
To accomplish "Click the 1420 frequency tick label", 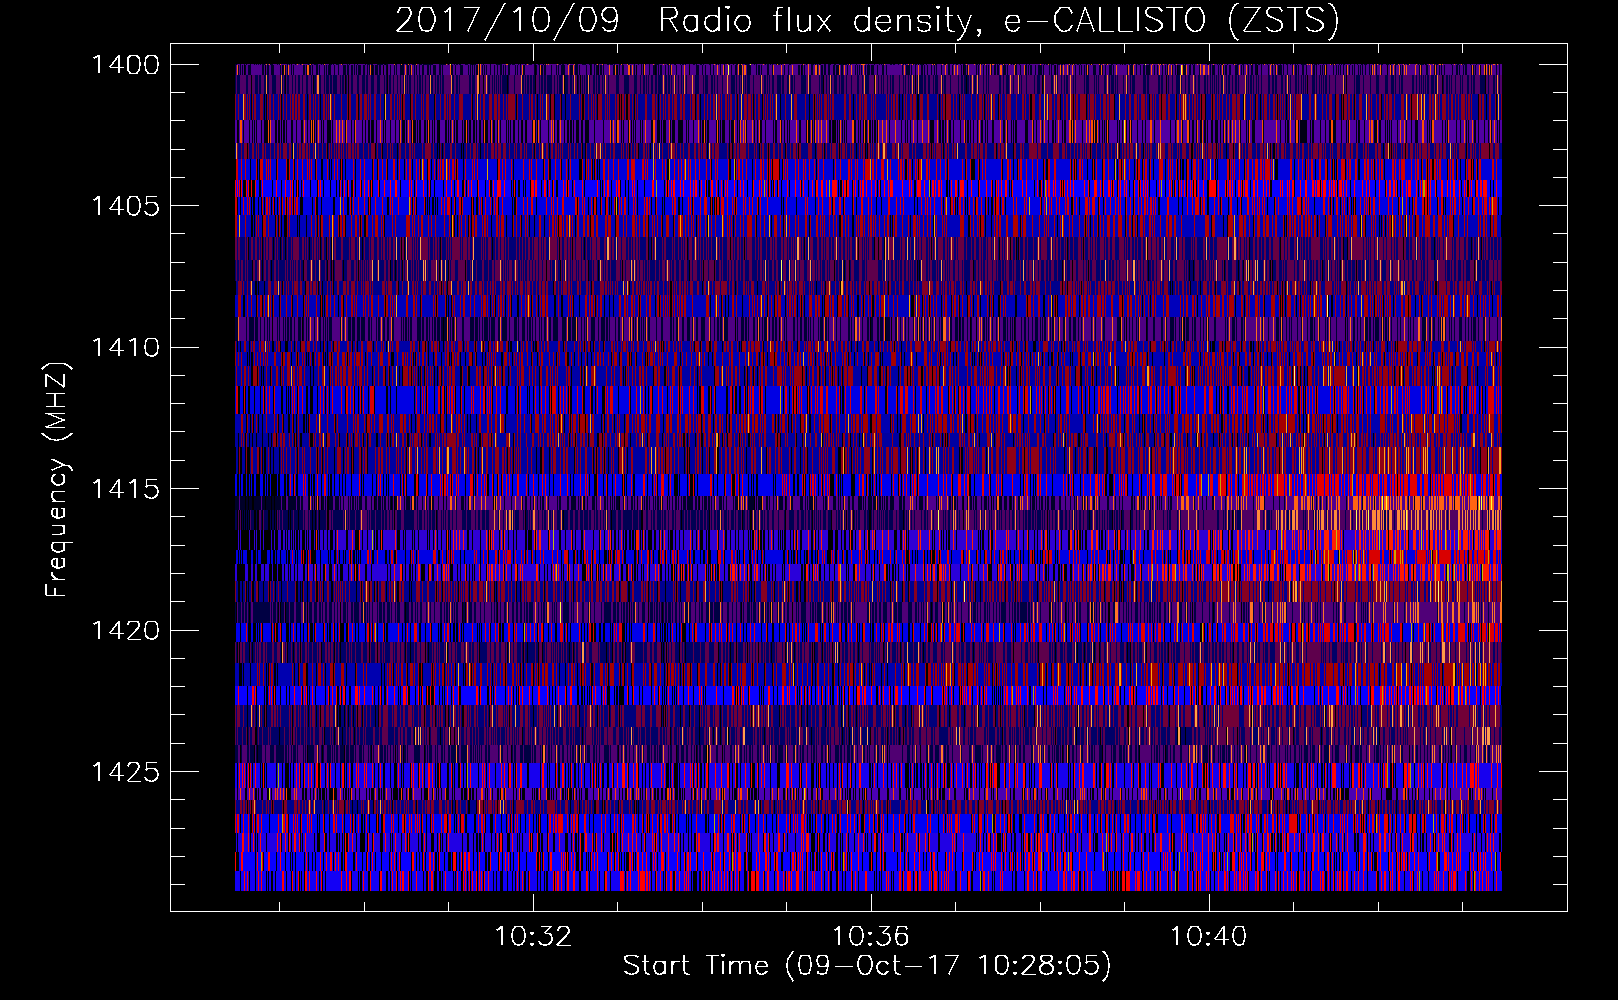I will tap(125, 630).
